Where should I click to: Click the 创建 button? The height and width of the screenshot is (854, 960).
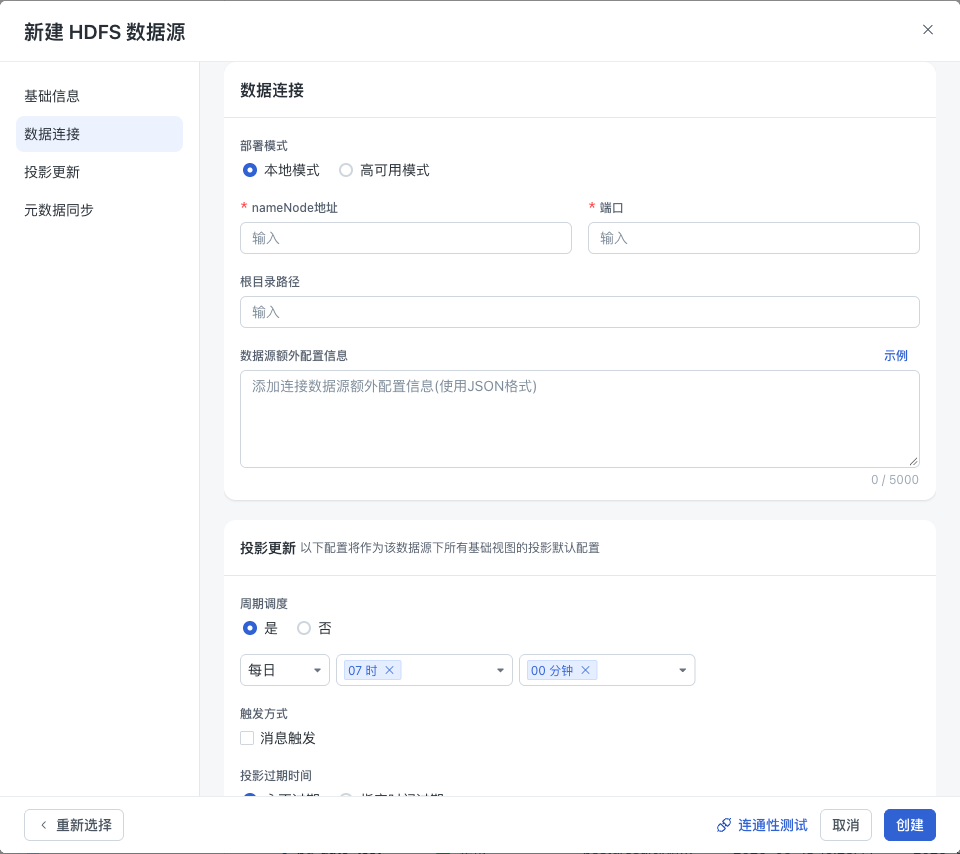[910, 825]
